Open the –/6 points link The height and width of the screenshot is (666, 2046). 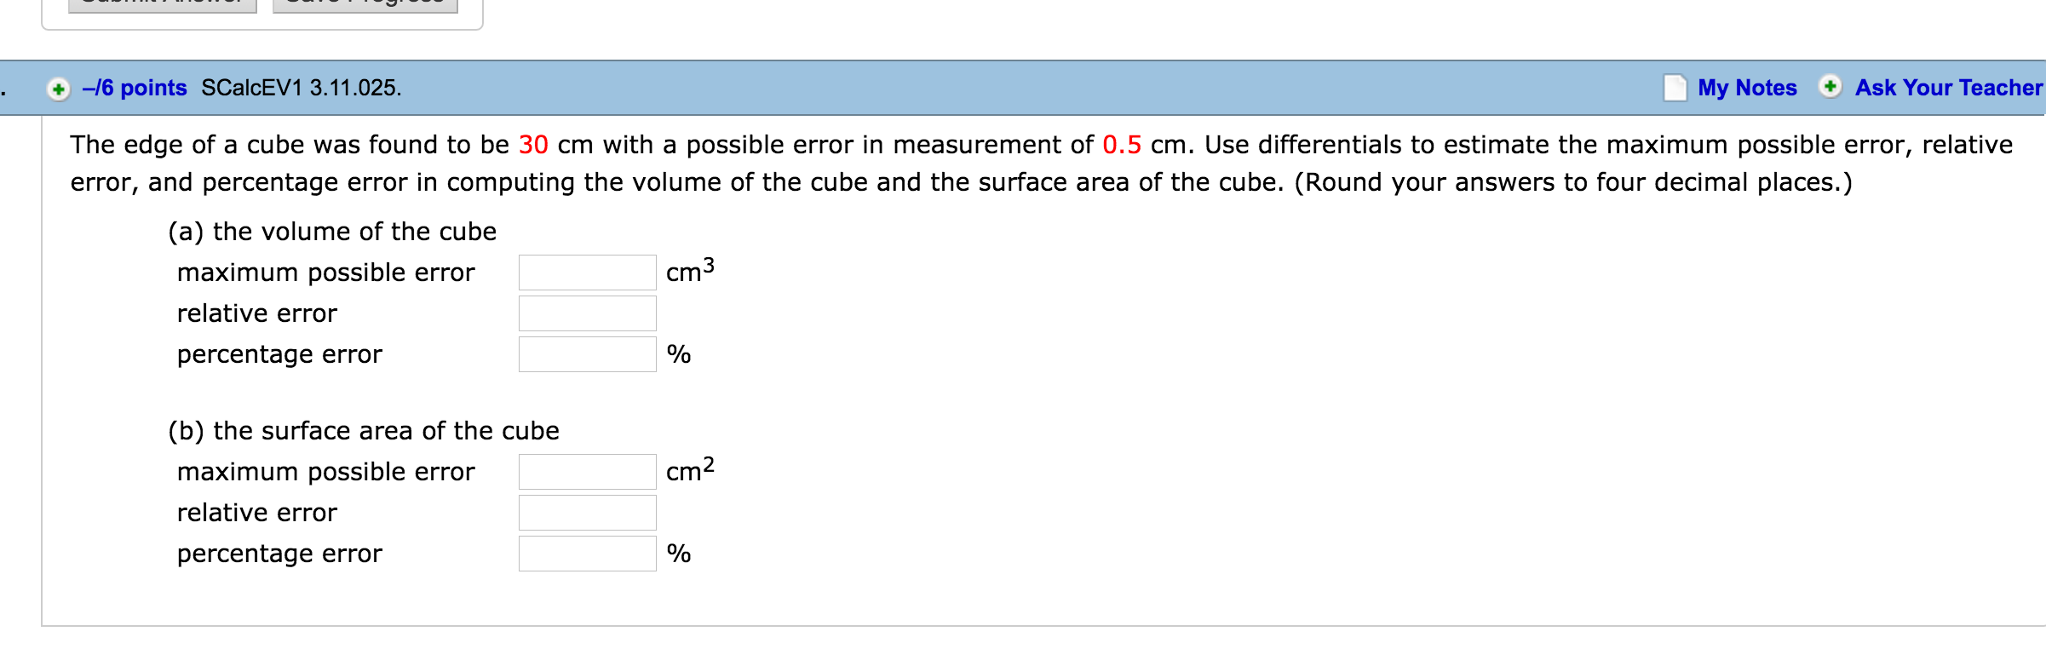(x=134, y=88)
